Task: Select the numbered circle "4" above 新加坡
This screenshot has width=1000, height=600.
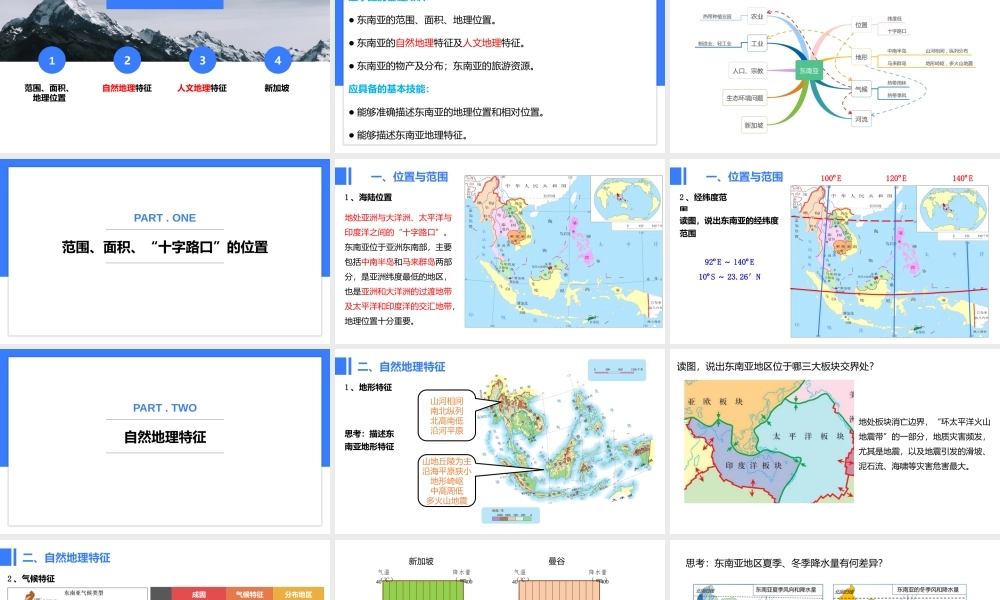Action: 277,60
